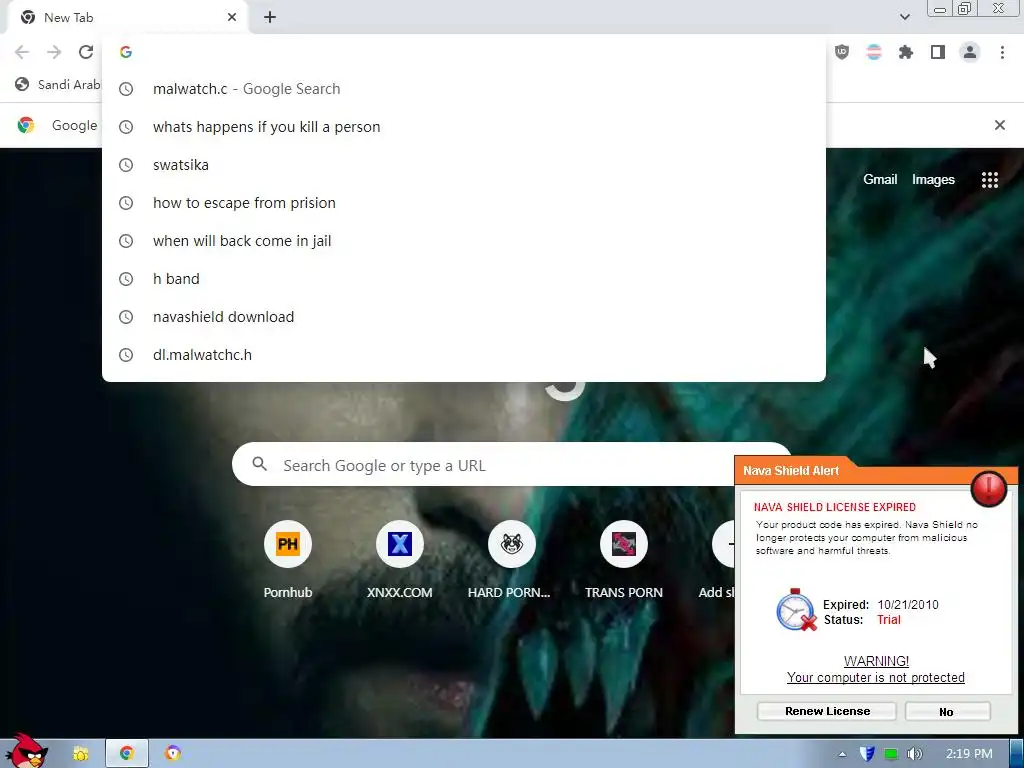Open the XNXX.COM shortcut tile

(x=399, y=560)
